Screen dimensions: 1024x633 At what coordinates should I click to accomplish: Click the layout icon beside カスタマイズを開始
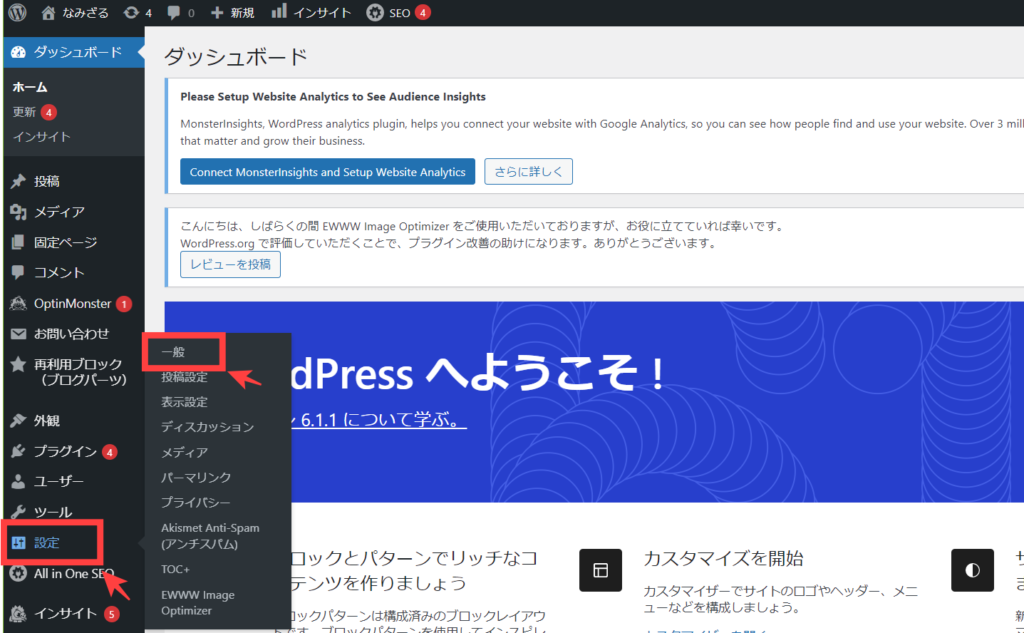coord(600,570)
